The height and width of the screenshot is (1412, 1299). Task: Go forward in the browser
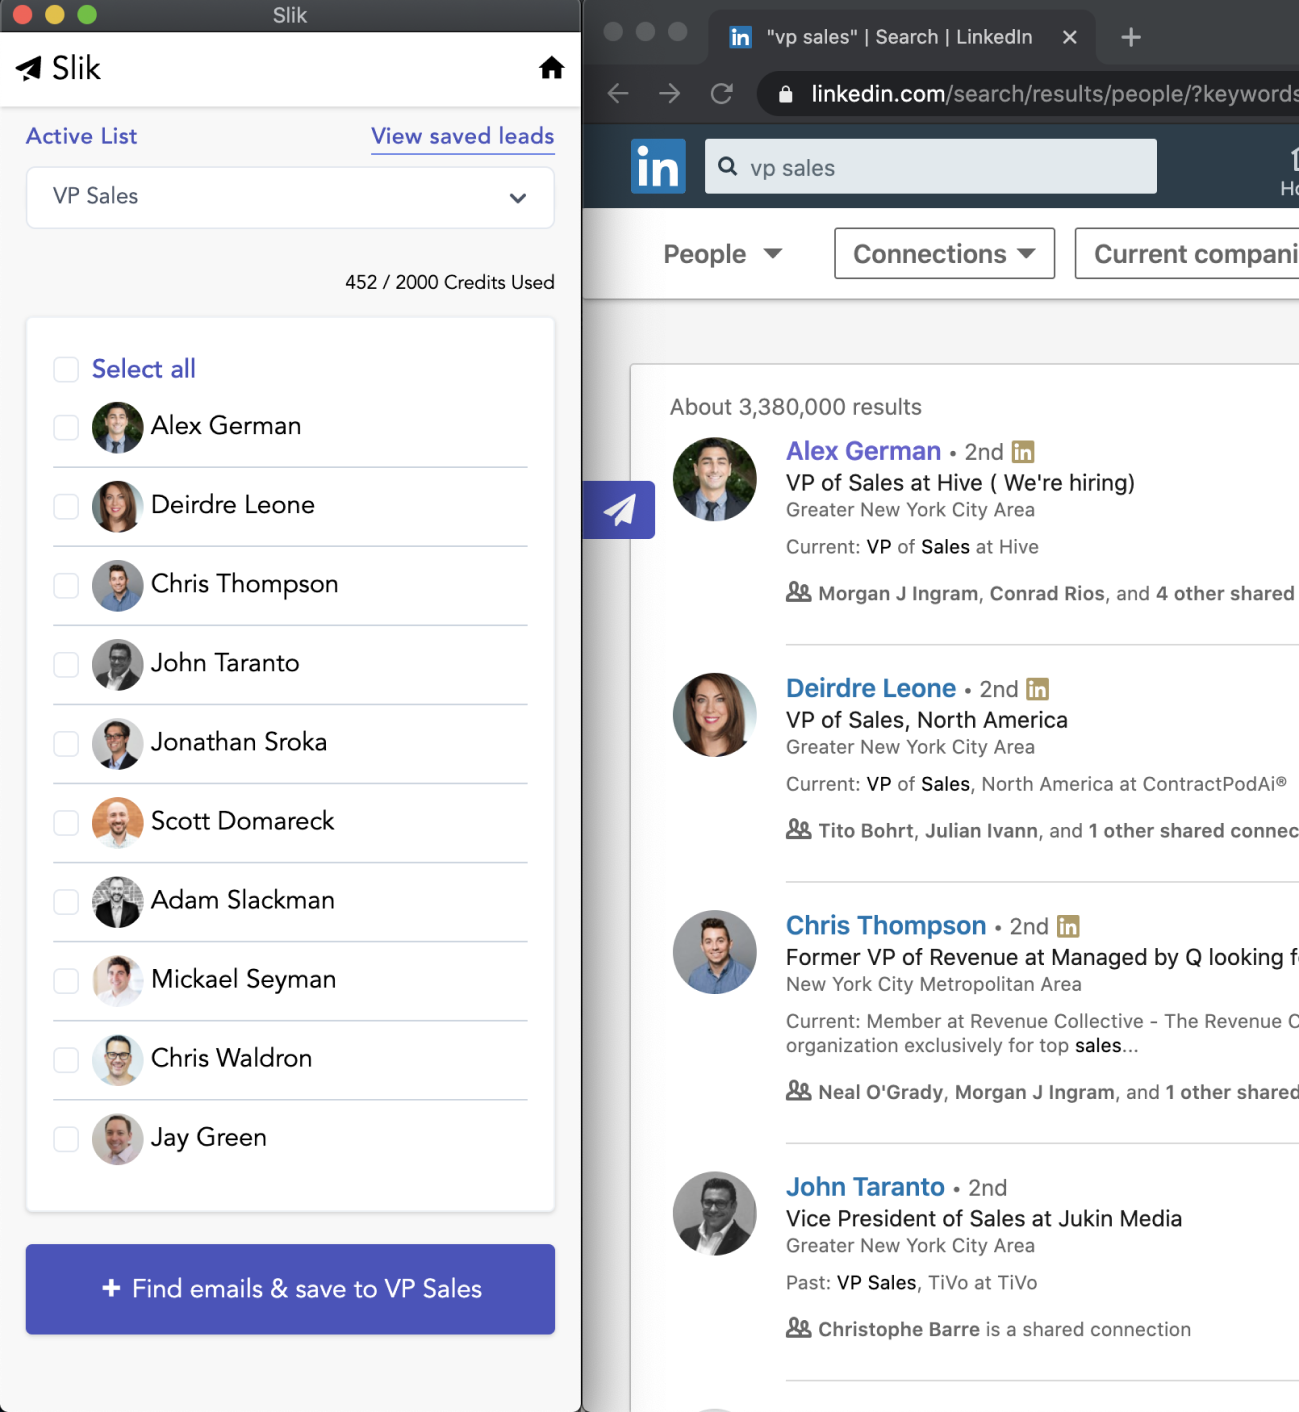tap(670, 94)
